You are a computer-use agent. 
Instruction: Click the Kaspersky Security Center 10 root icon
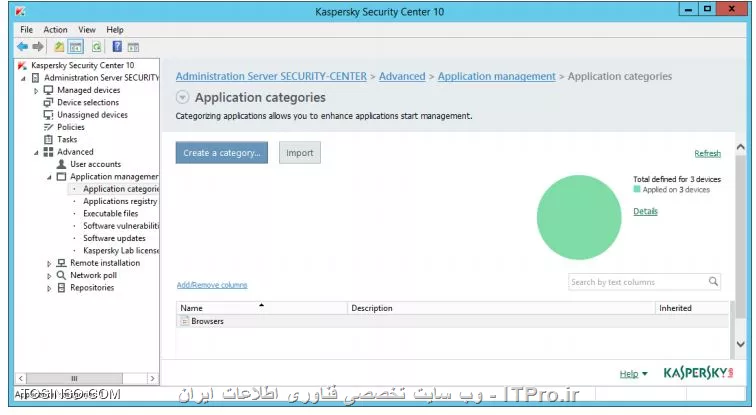(x=22, y=65)
